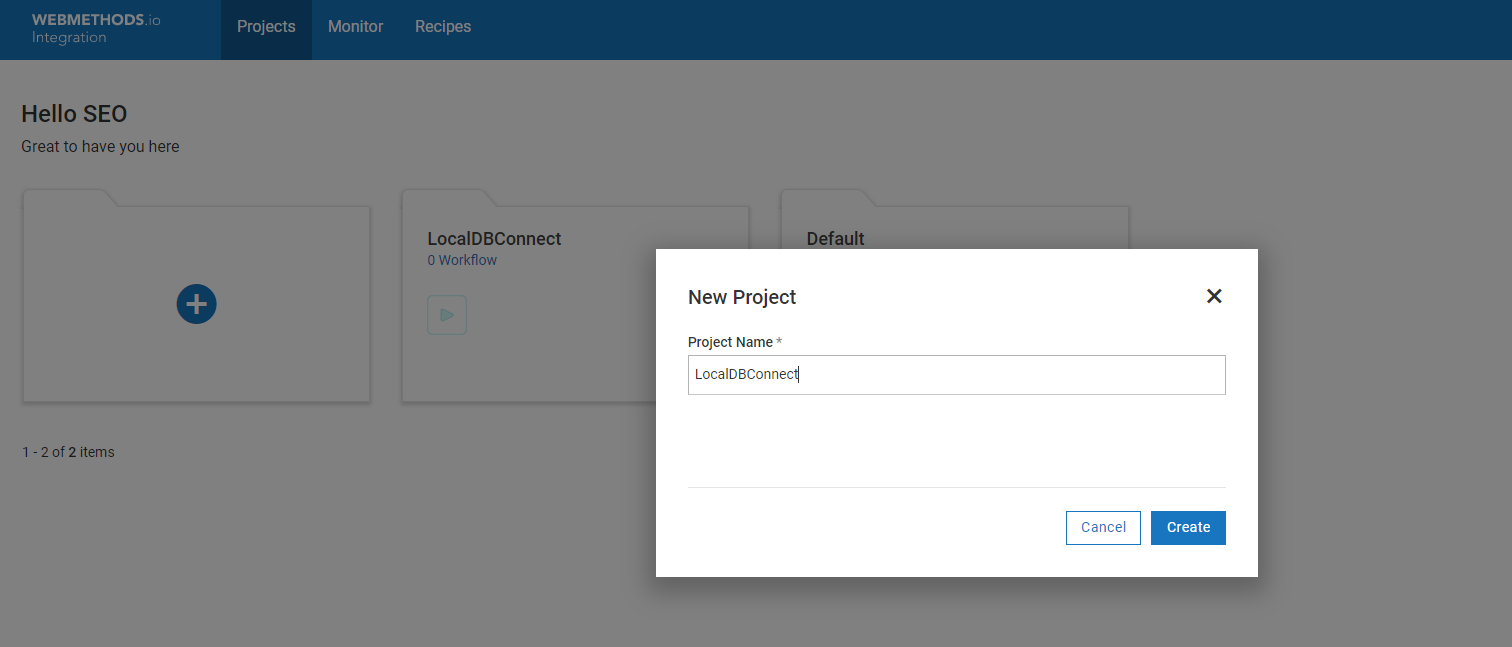Screen dimensions: 1512x647
Task: Open the Projects tab
Action: point(266,27)
